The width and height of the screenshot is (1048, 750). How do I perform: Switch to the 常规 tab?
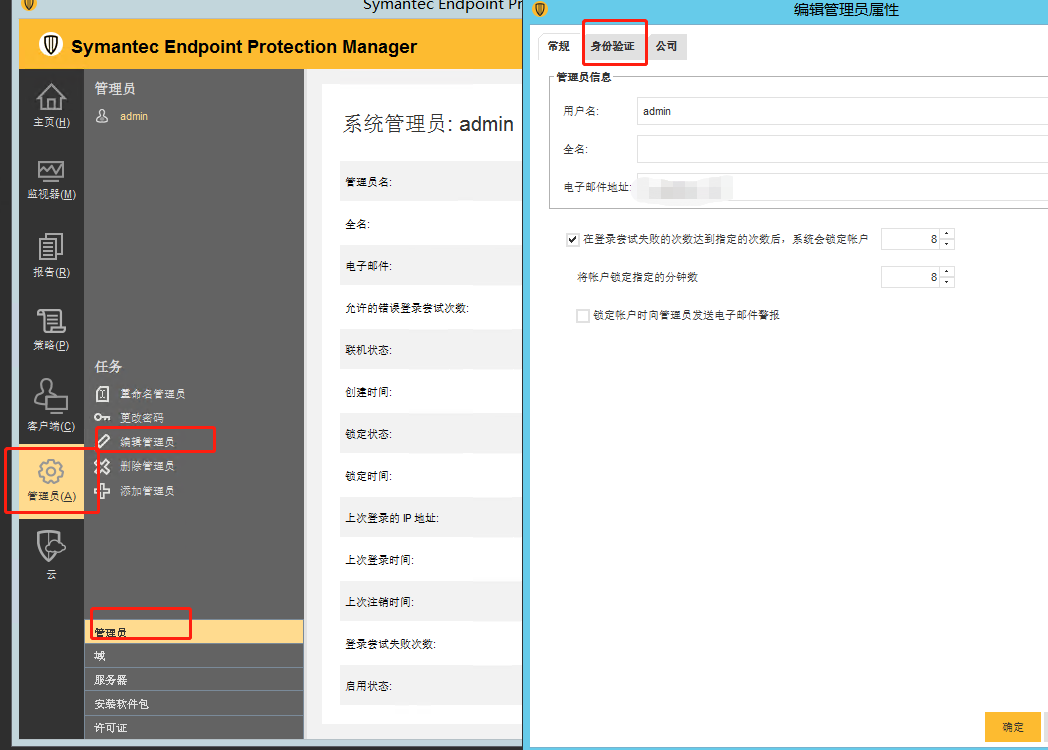(x=558, y=46)
